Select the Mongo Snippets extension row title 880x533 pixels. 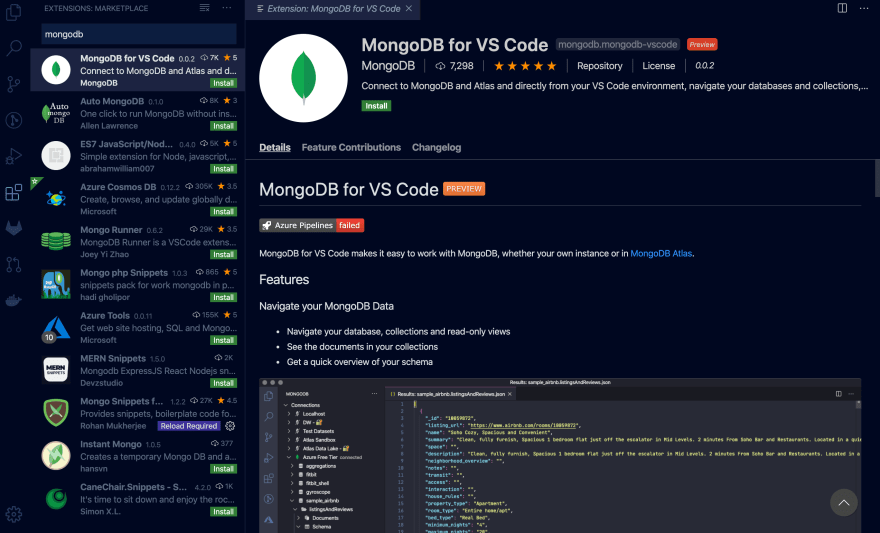pos(121,401)
